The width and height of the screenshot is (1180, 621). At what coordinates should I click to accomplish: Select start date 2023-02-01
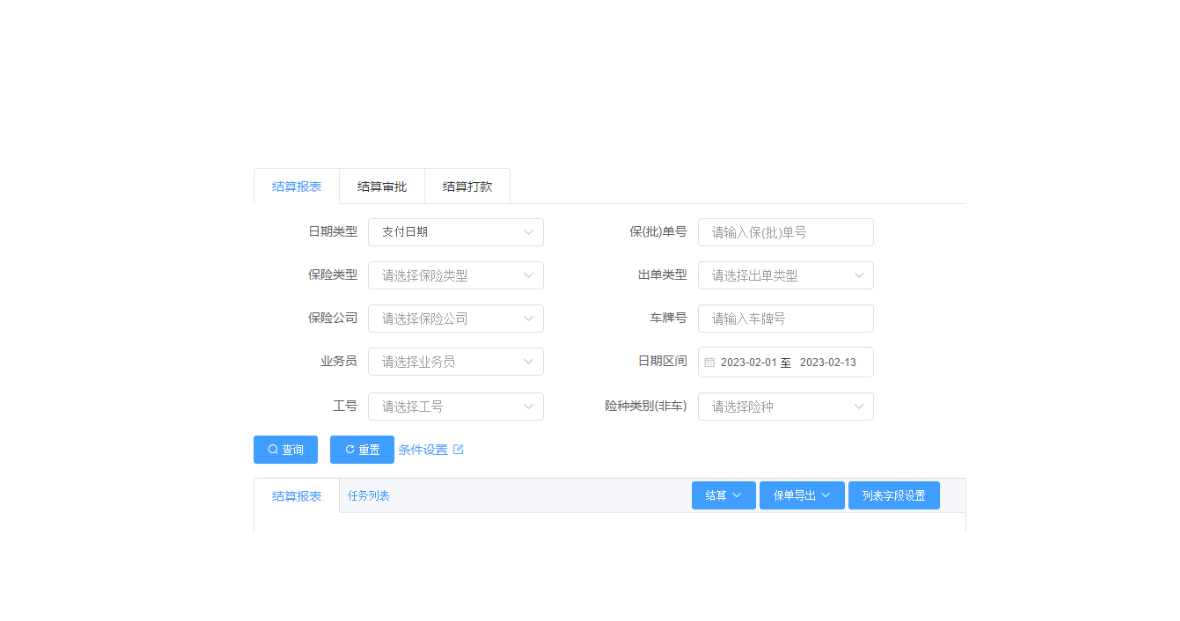pos(748,362)
